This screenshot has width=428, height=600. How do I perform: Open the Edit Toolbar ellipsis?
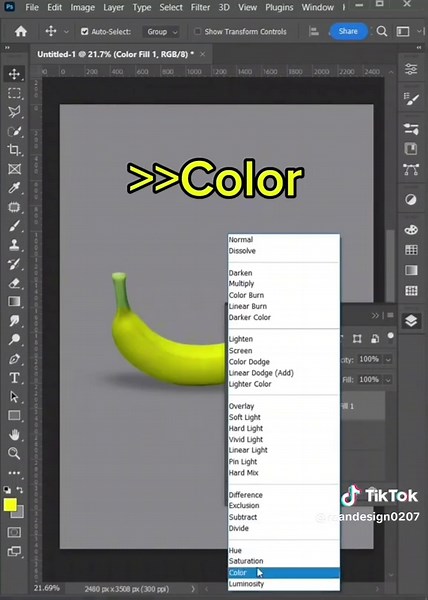[14, 473]
